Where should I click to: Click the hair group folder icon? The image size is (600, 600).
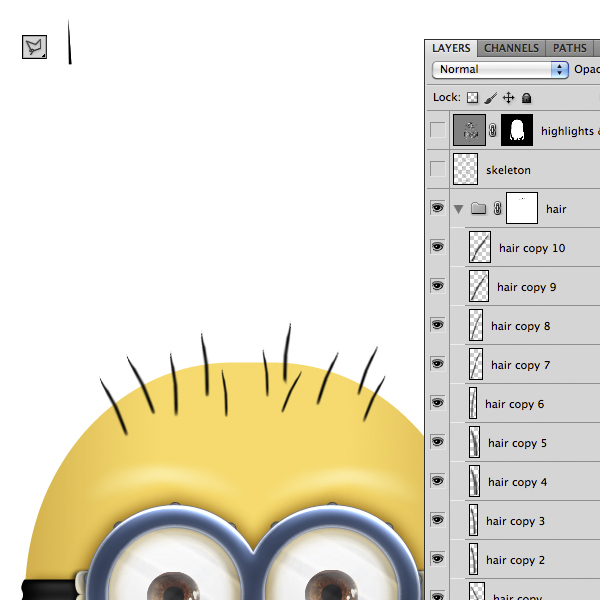[478, 209]
